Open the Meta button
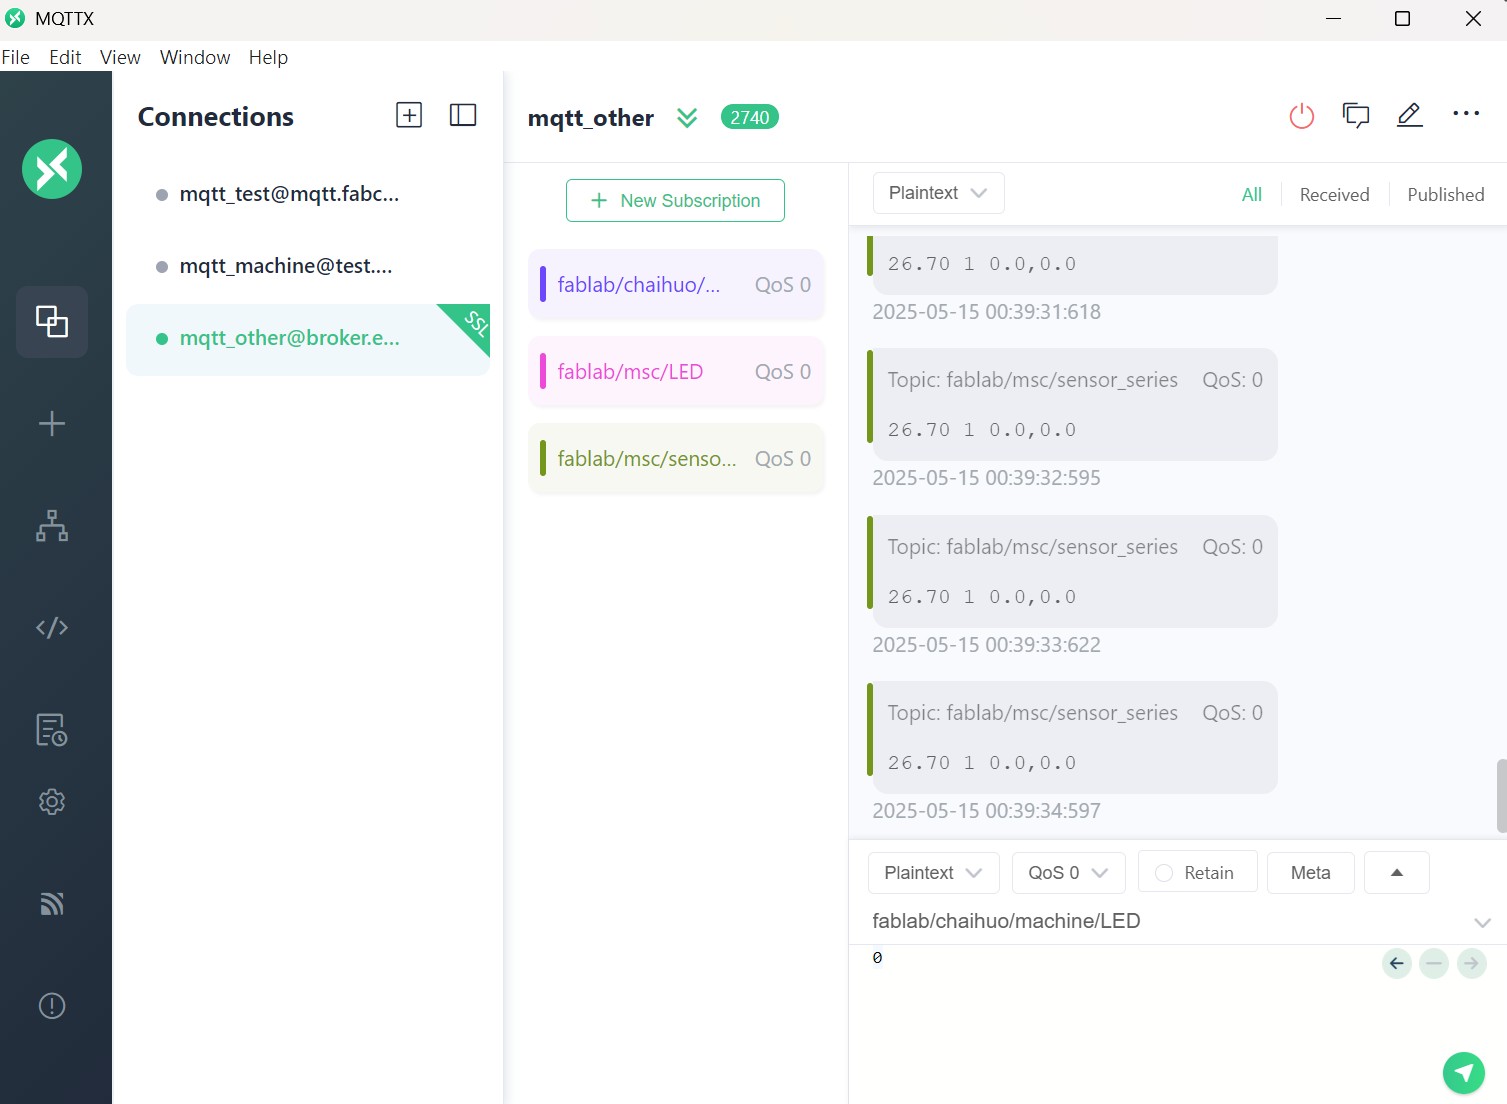Screen dimensions: 1507x1104 pyautogui.click(x=1310, y=873)
